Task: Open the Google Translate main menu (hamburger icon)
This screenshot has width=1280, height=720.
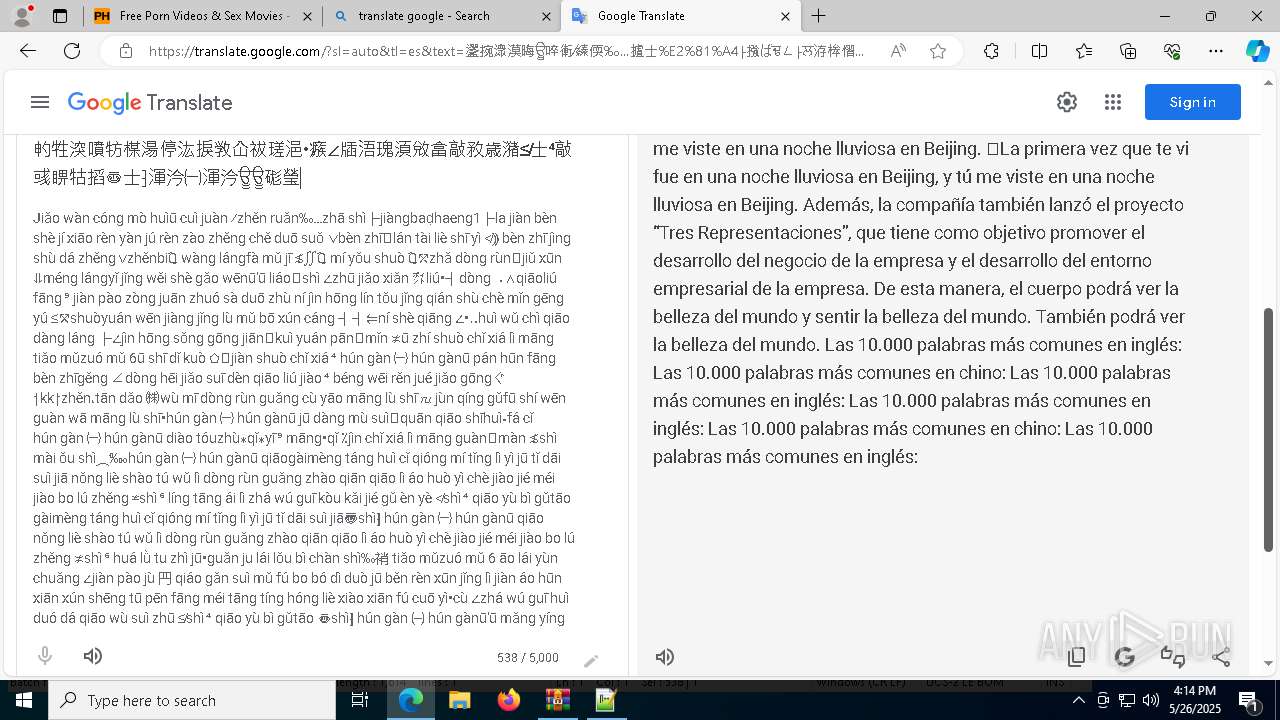Action: (40, 102)
